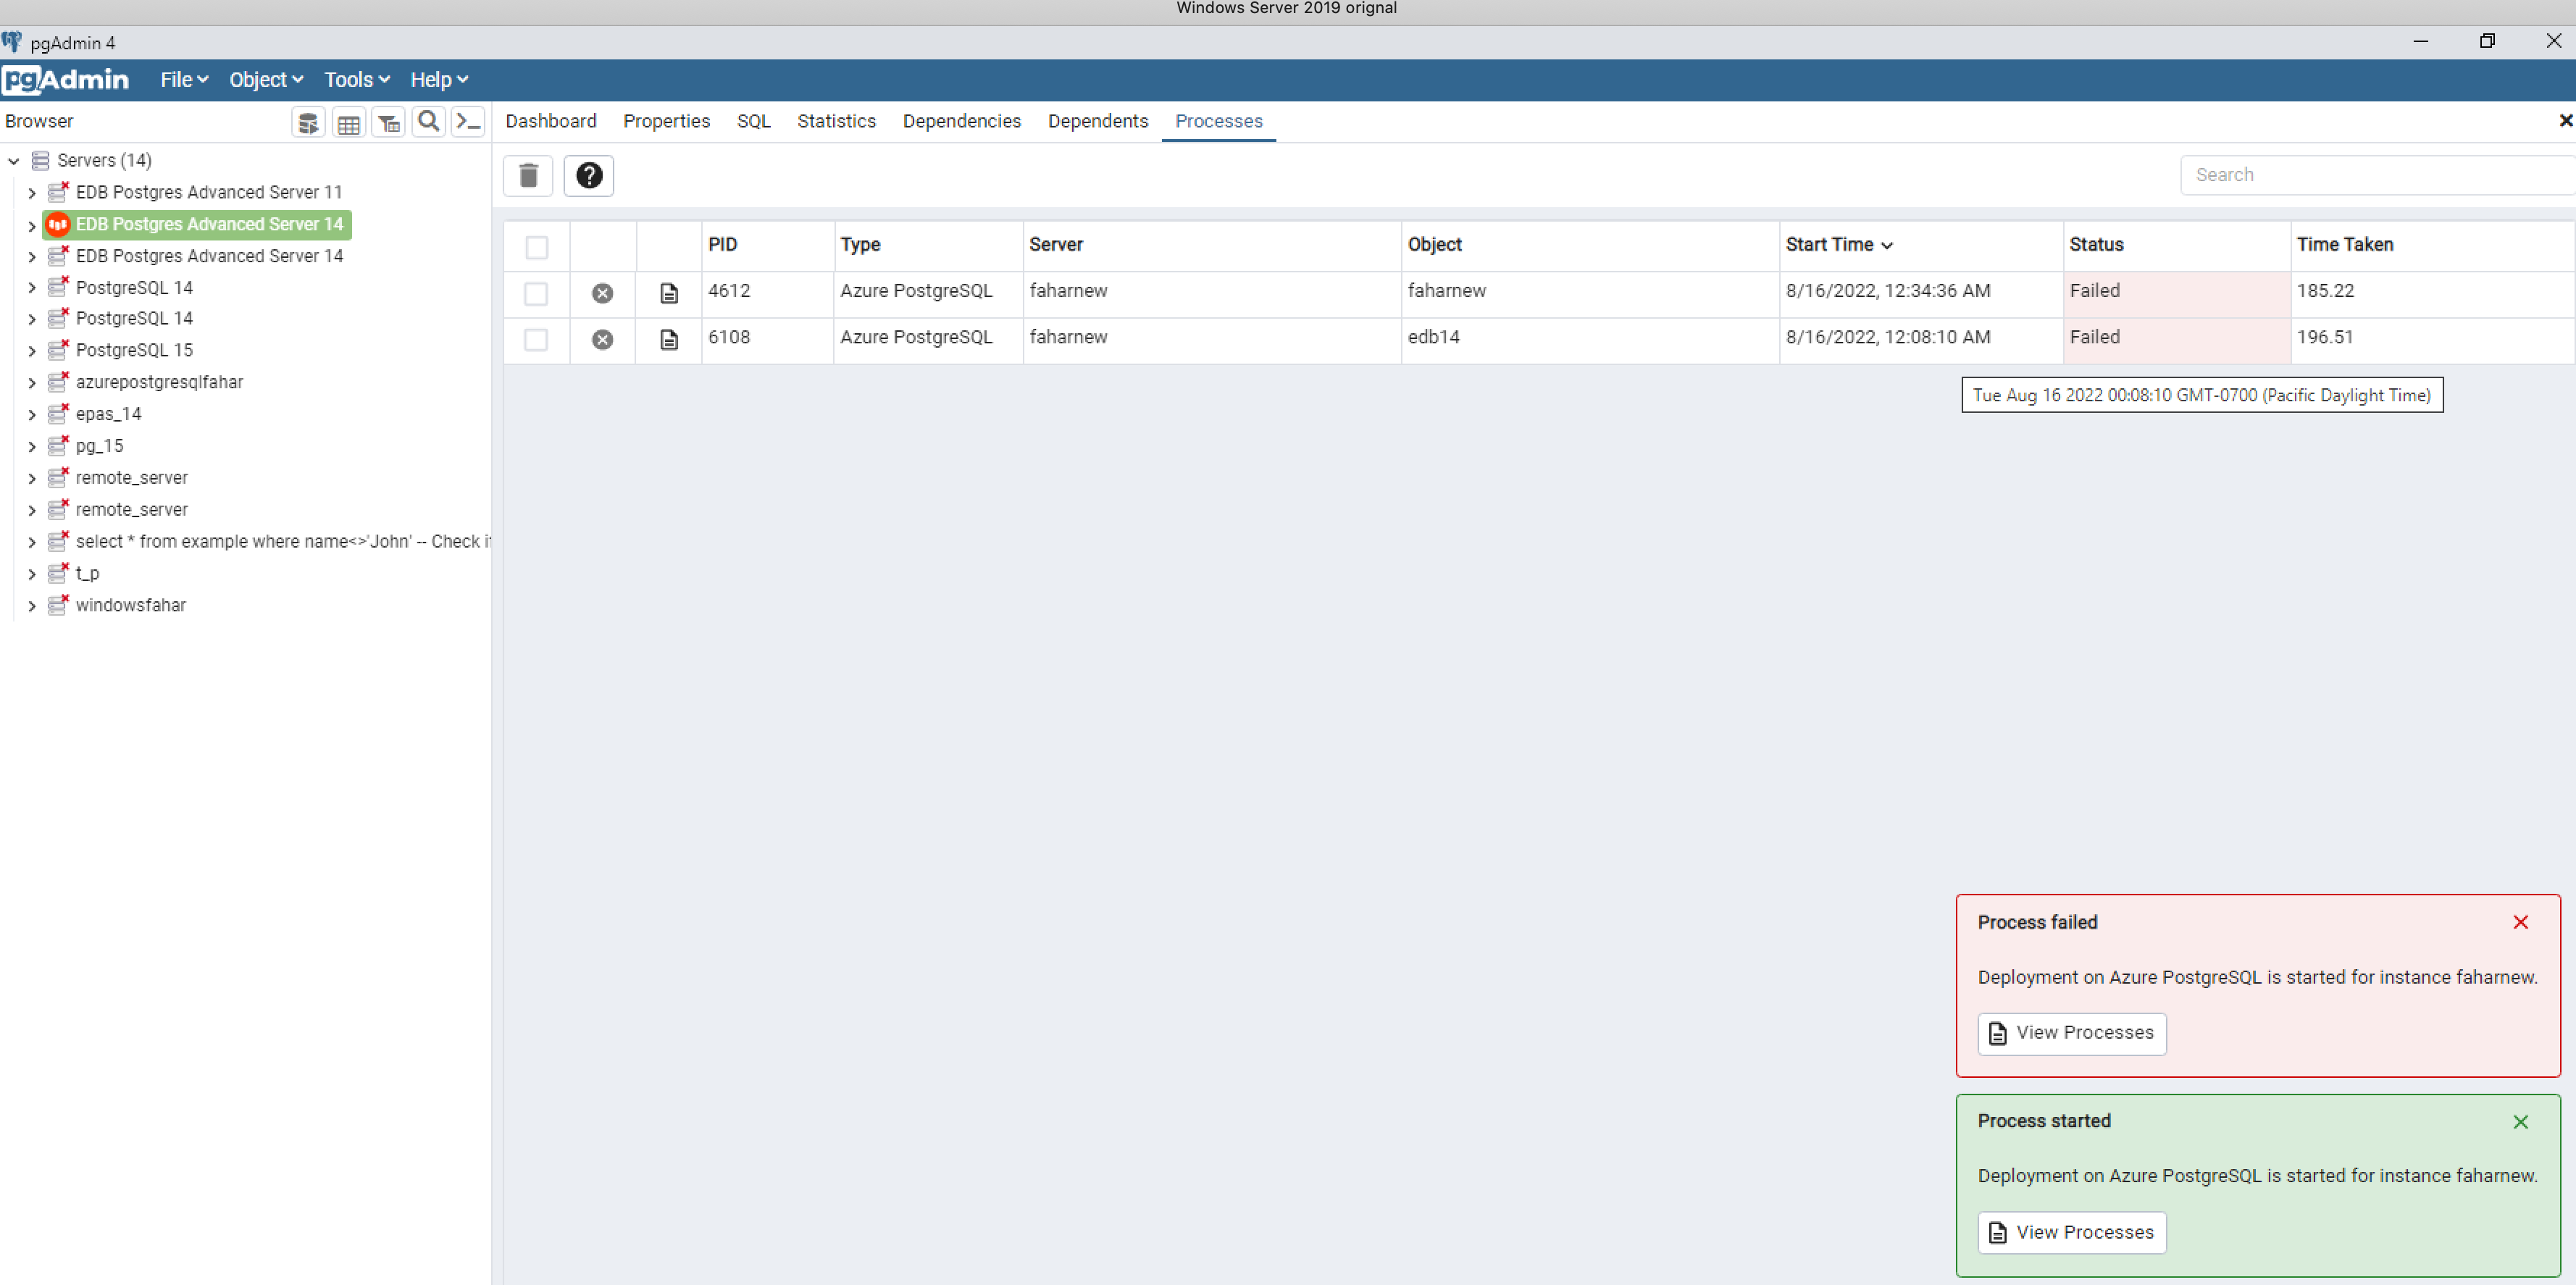Check the checkbox for the fahamew process row
Screen dimensions: 2576x1285
(x=537, y=293)
